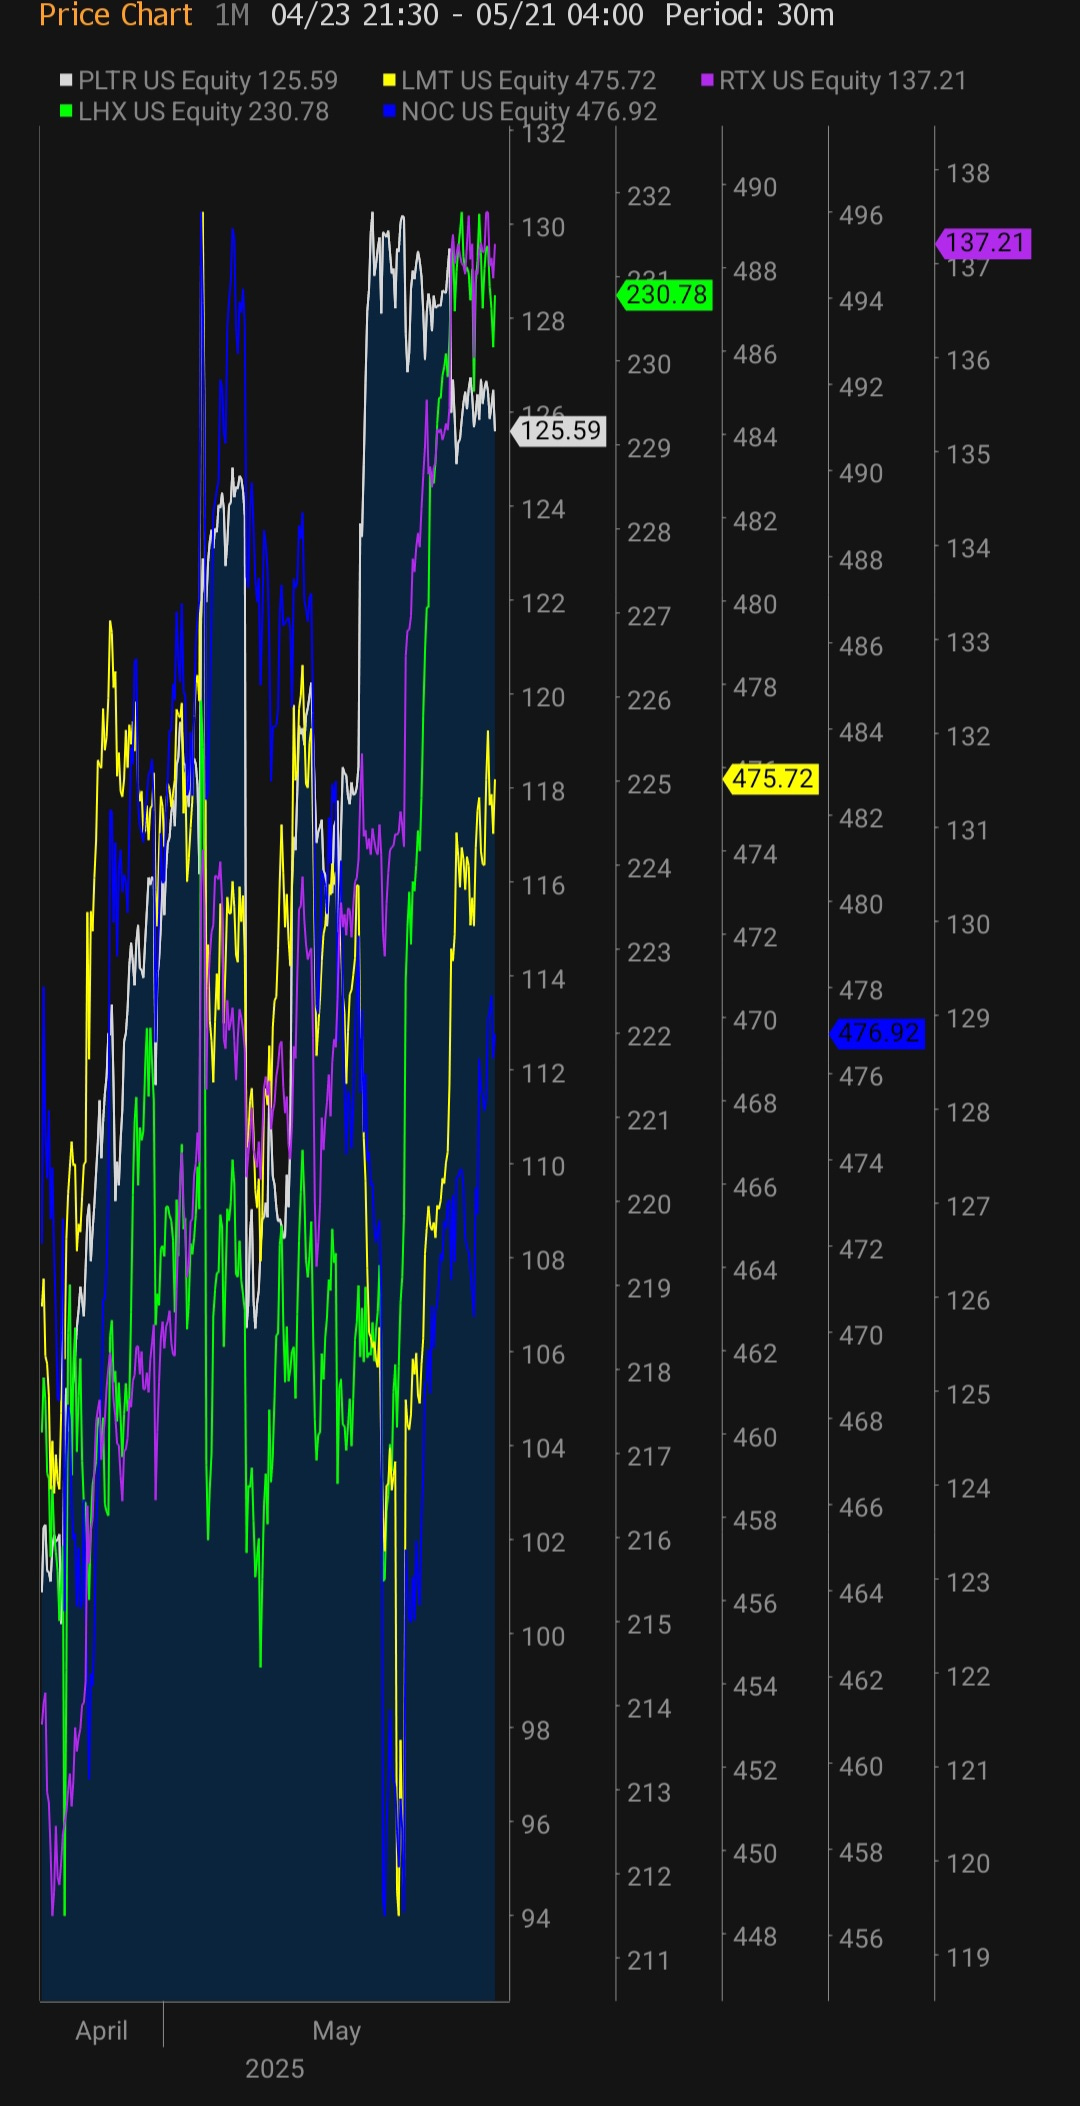Image resolution: width=1080 pixels, height=2106 pixels.
Task: Click the date range 04/23 21:30 - 05/21 04:00
Action: pos(457,15)
